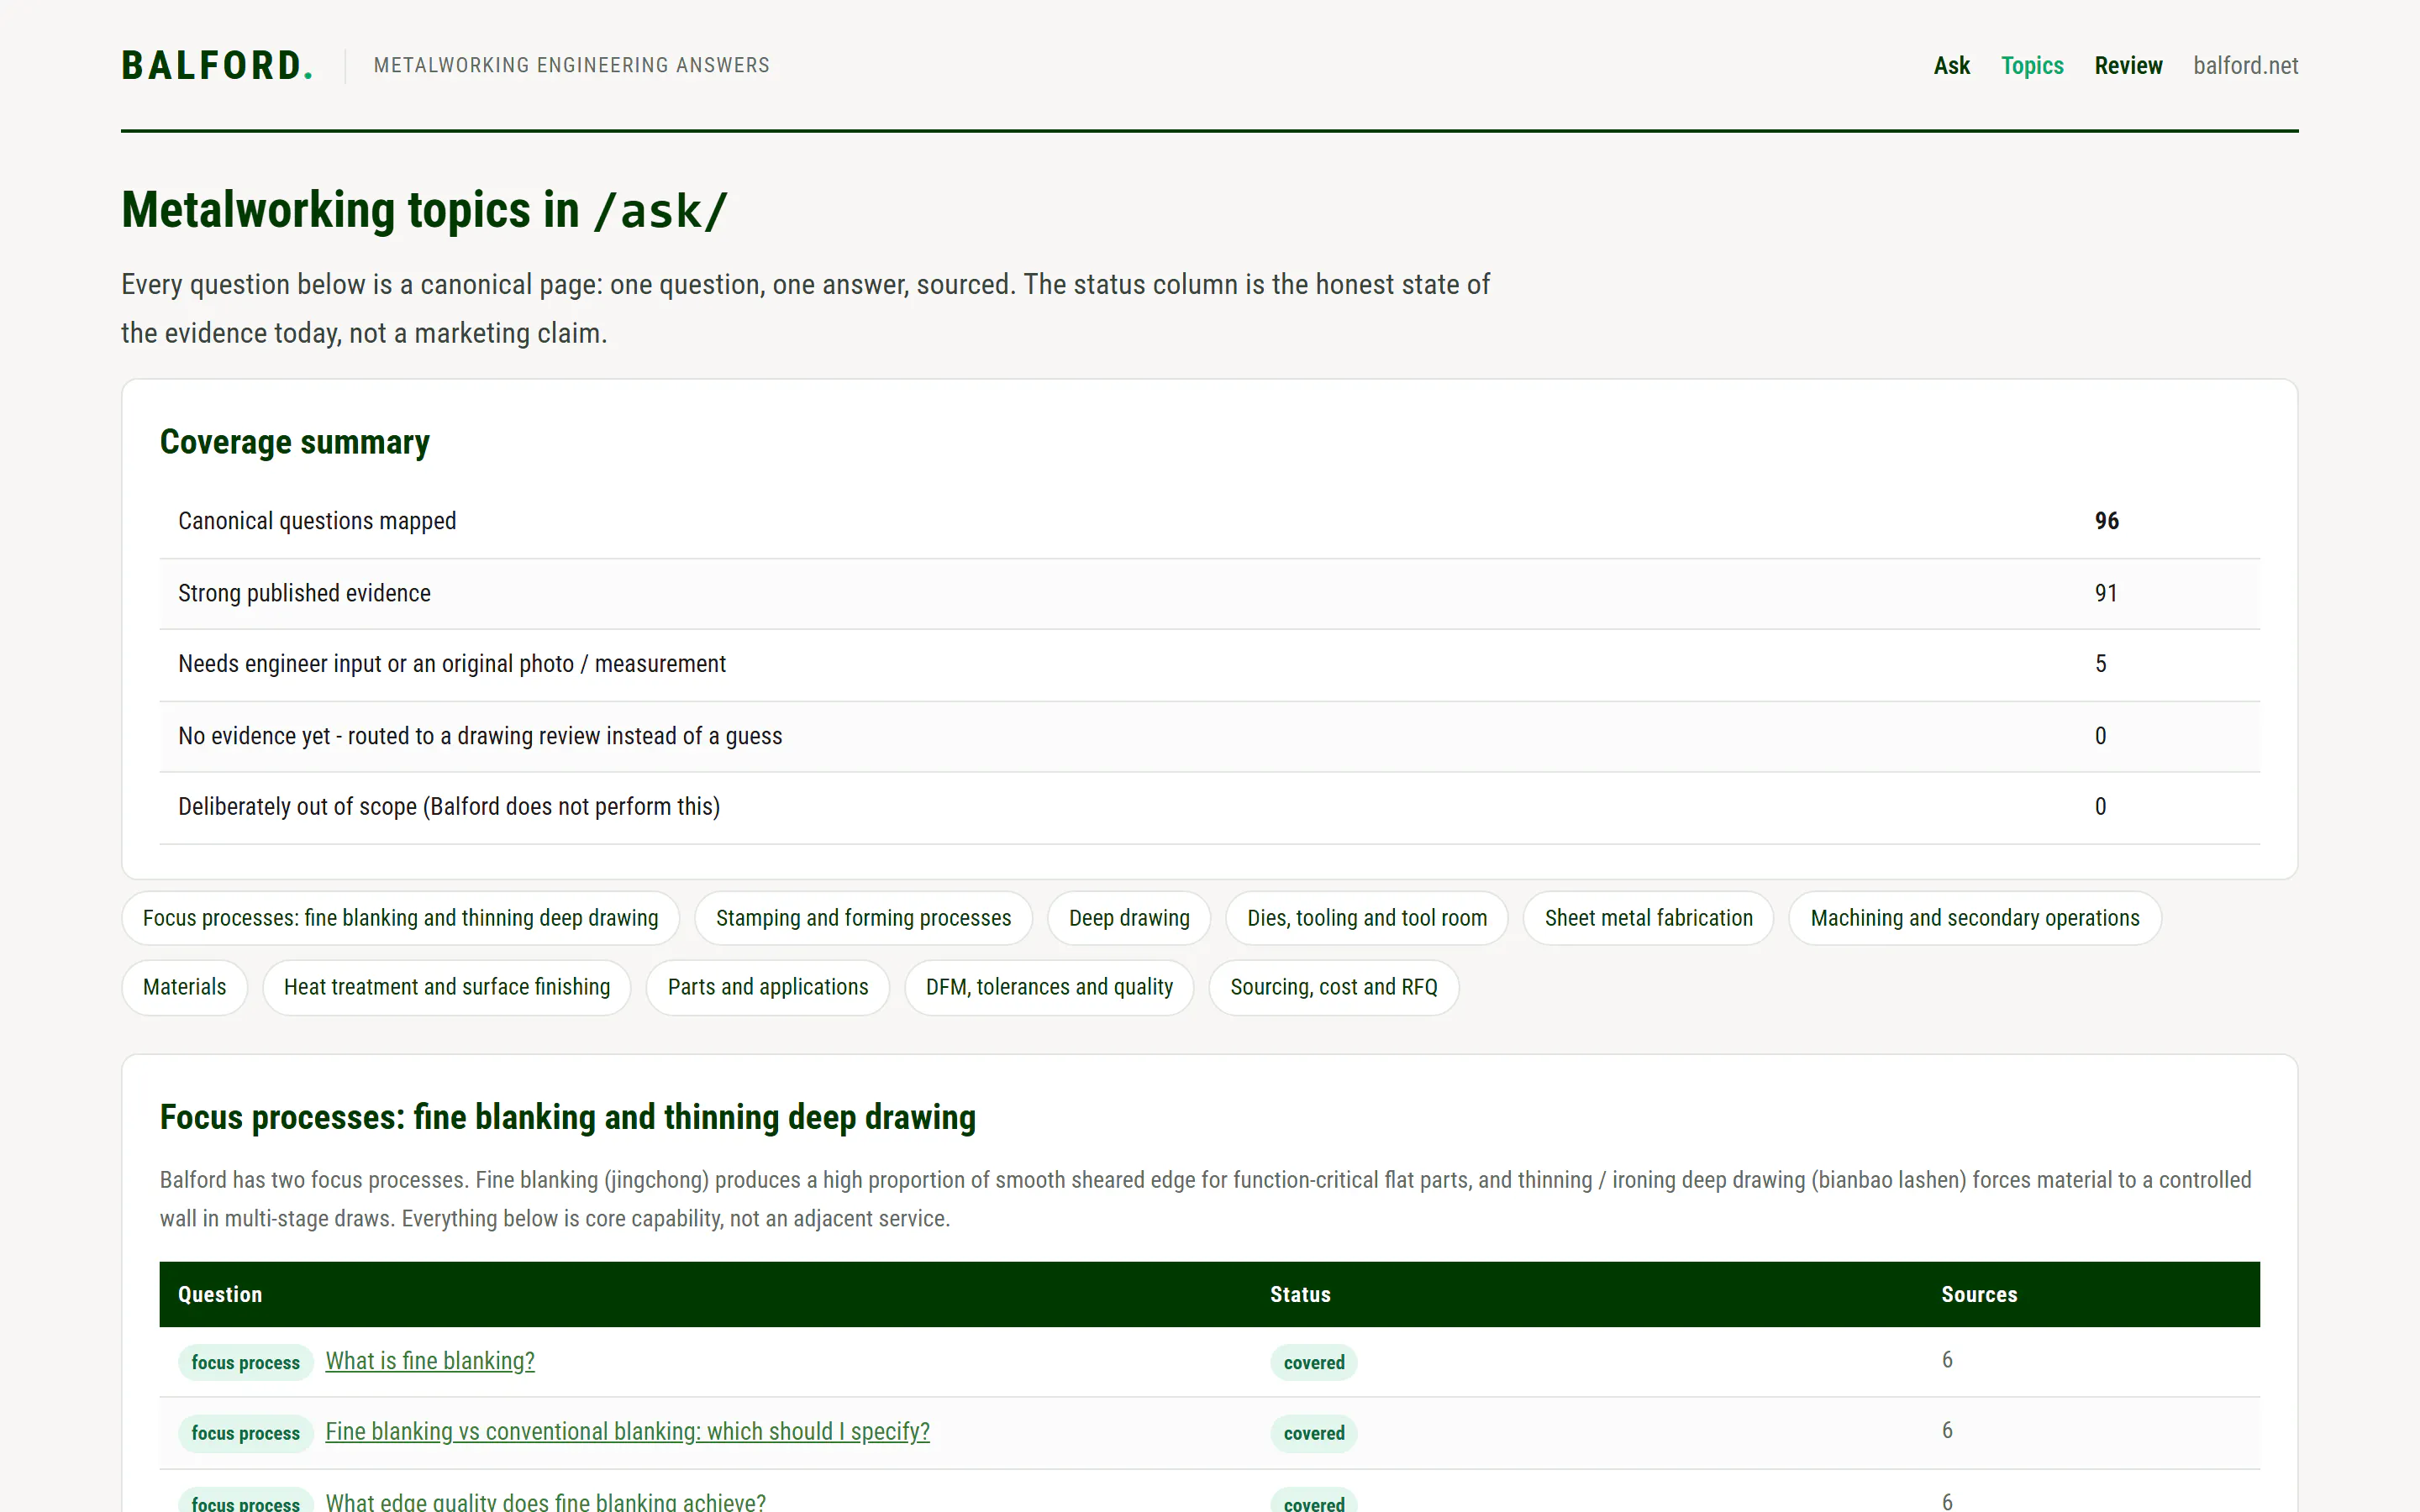Select the Materials chip
The height and width of the screenshot is (1512, 2420).
184,987
